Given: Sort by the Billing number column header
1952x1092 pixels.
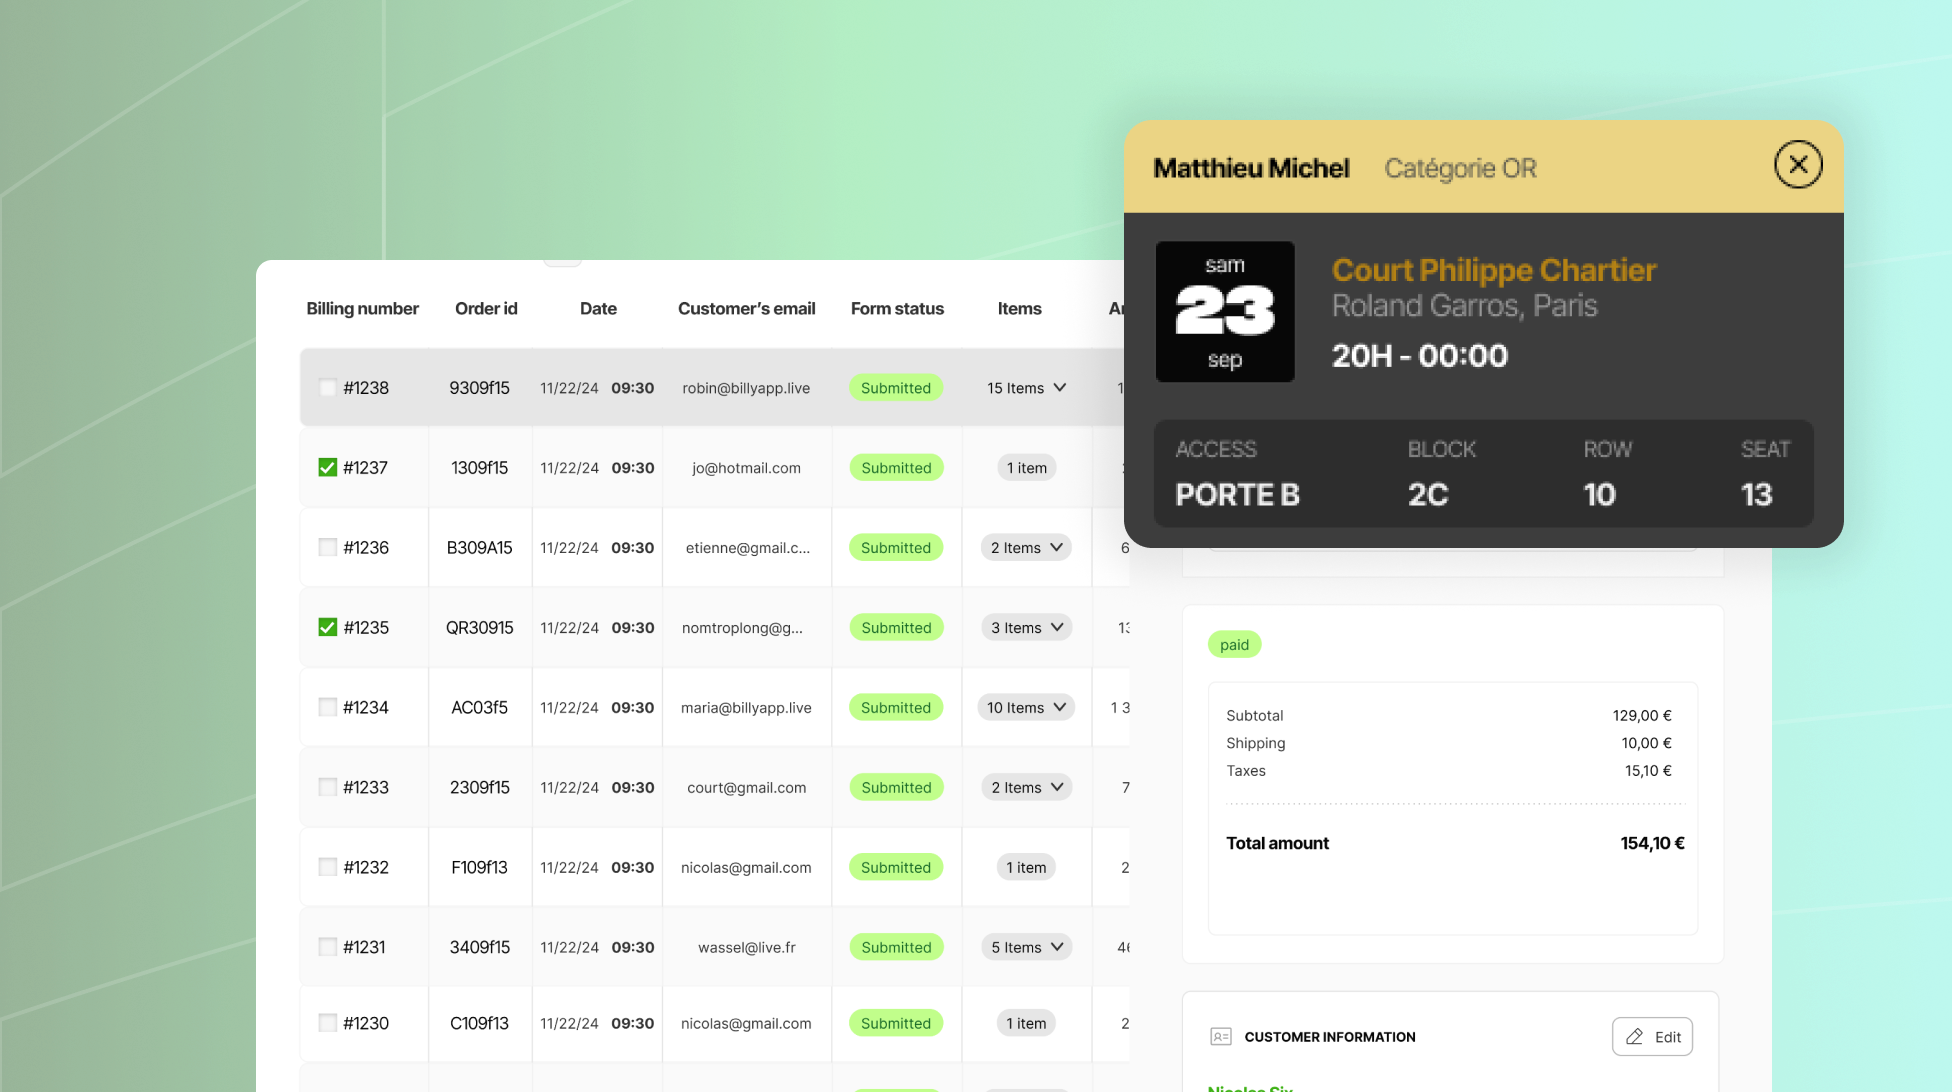Looking at the screenshot, I should [x=362, y=309].
